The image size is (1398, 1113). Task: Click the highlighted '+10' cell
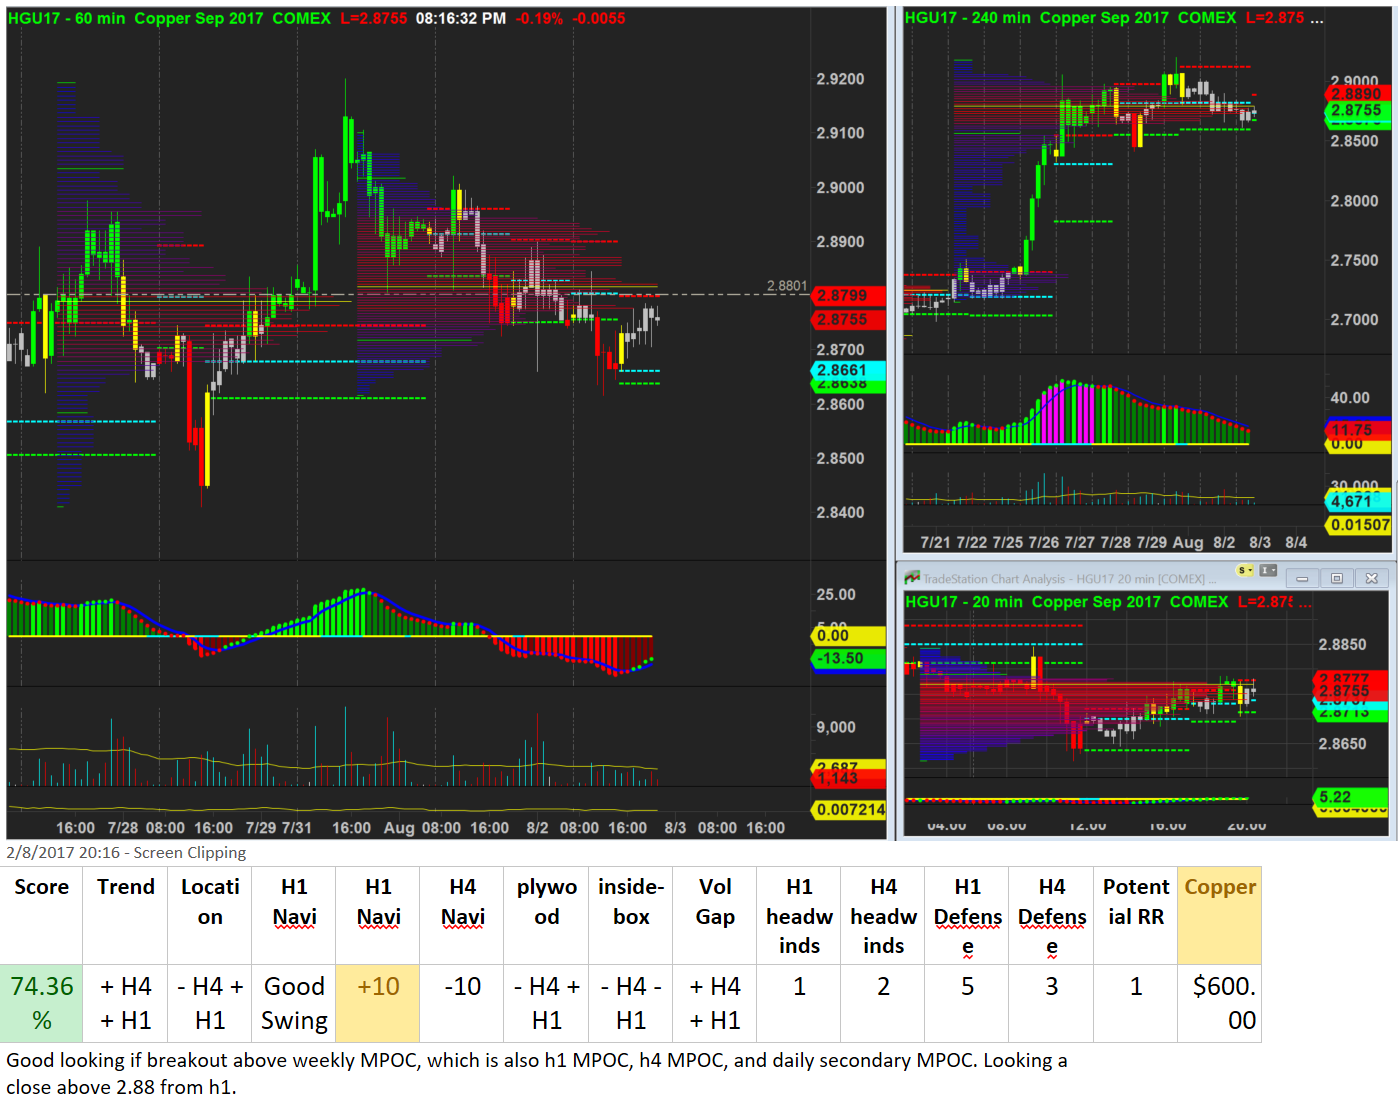(378, 1003)
